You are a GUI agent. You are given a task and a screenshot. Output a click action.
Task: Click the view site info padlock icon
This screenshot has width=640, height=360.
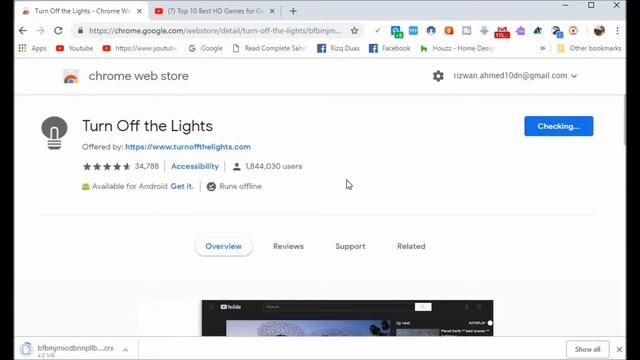(x=80, y=31)
